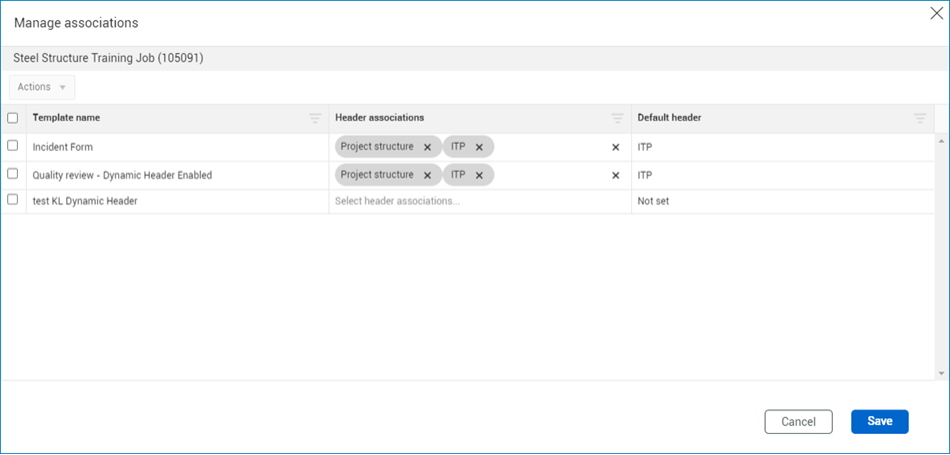The width and height of the screenshot is (950, 455).
Task: Open the Template name column filter
Action: (x=314, y=118)
